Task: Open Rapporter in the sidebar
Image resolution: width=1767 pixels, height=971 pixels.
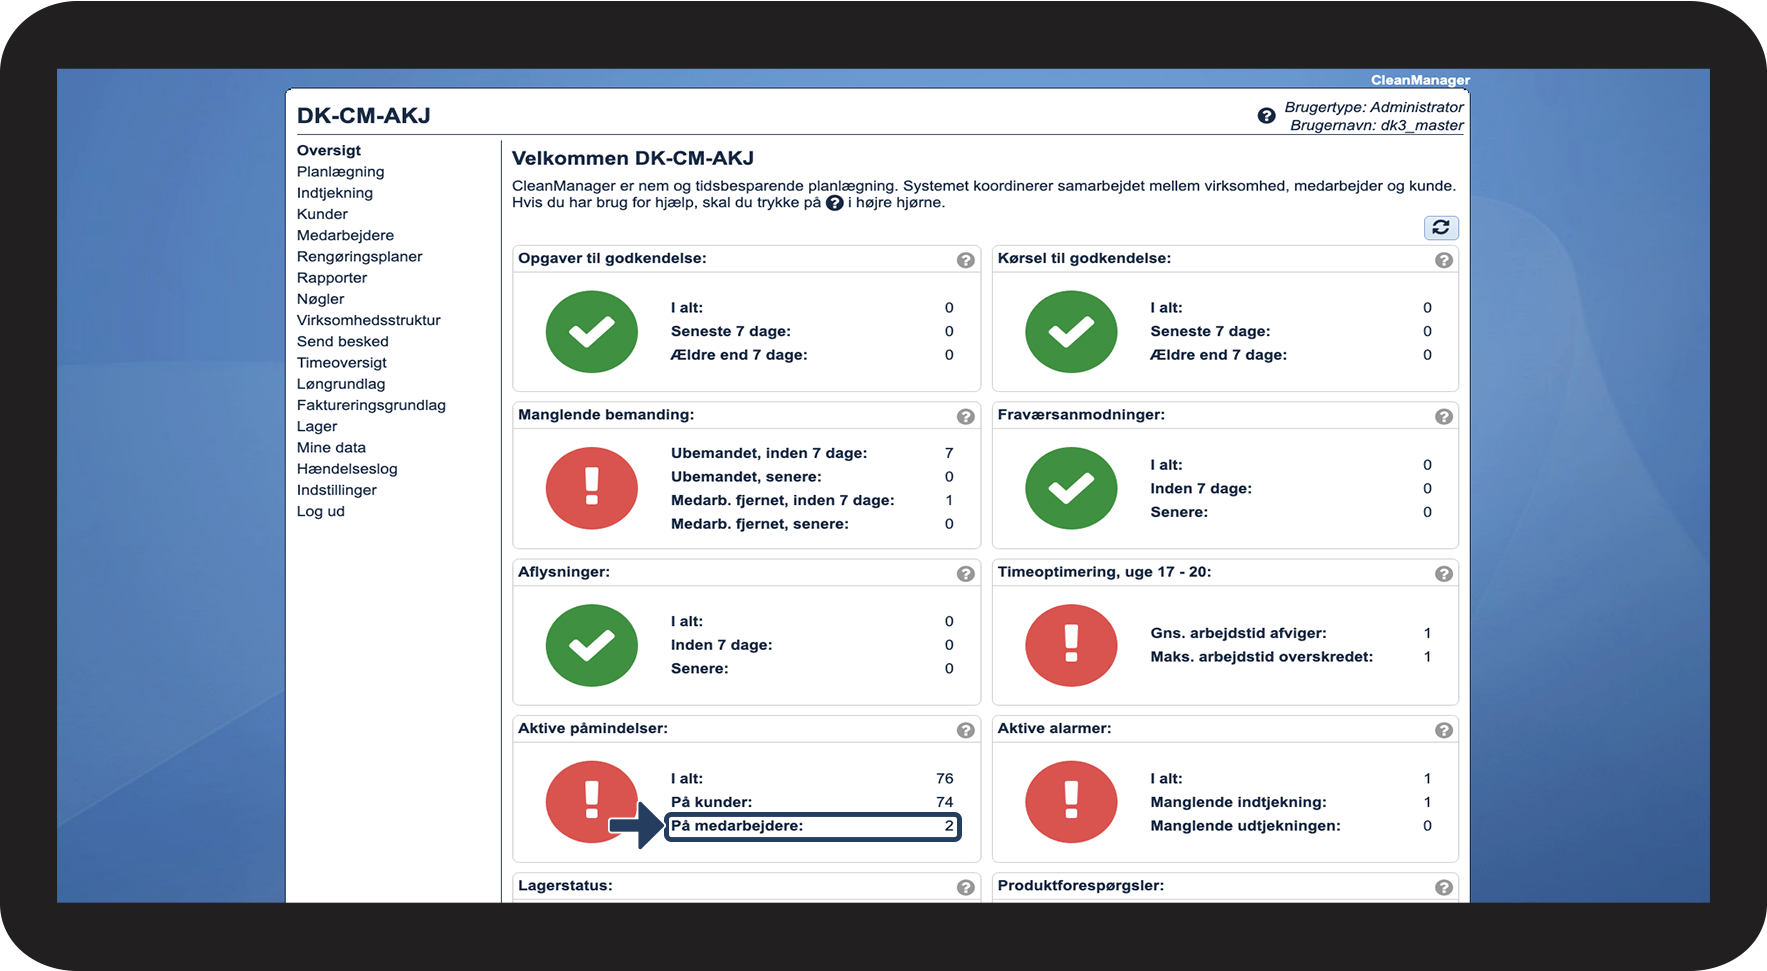Action: [x=332, y=278]
